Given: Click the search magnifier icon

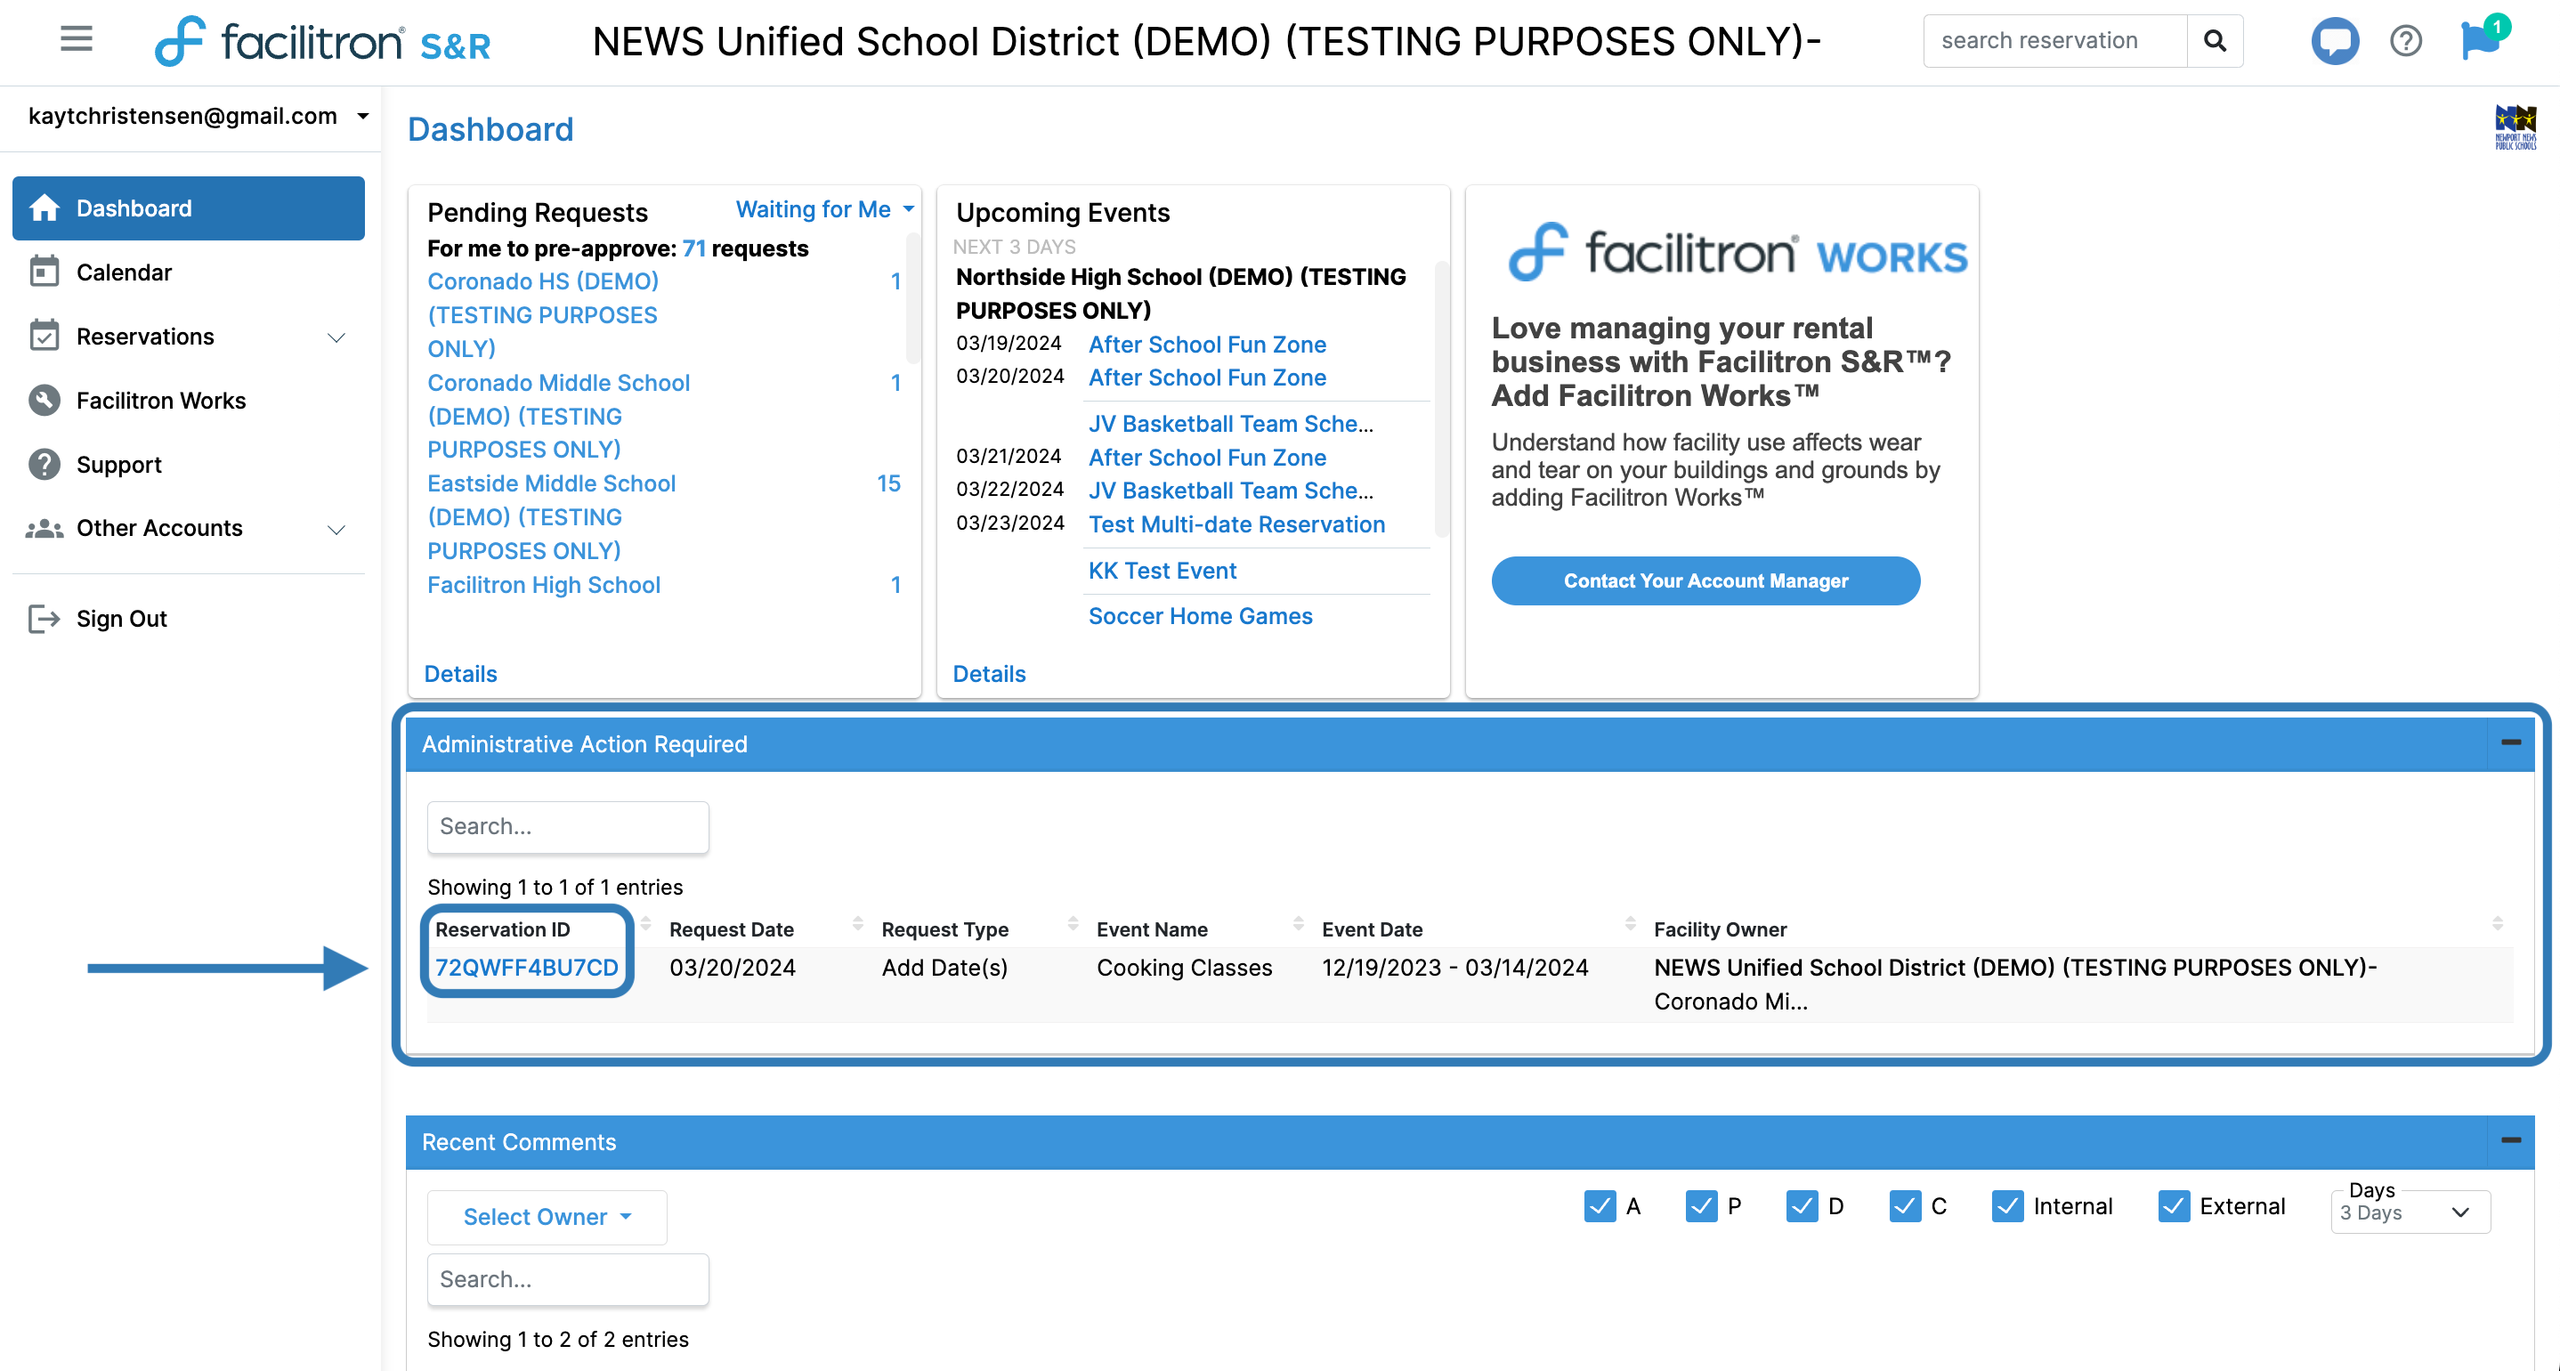Looking at the screenshot, I should (x=2214, y=41).
